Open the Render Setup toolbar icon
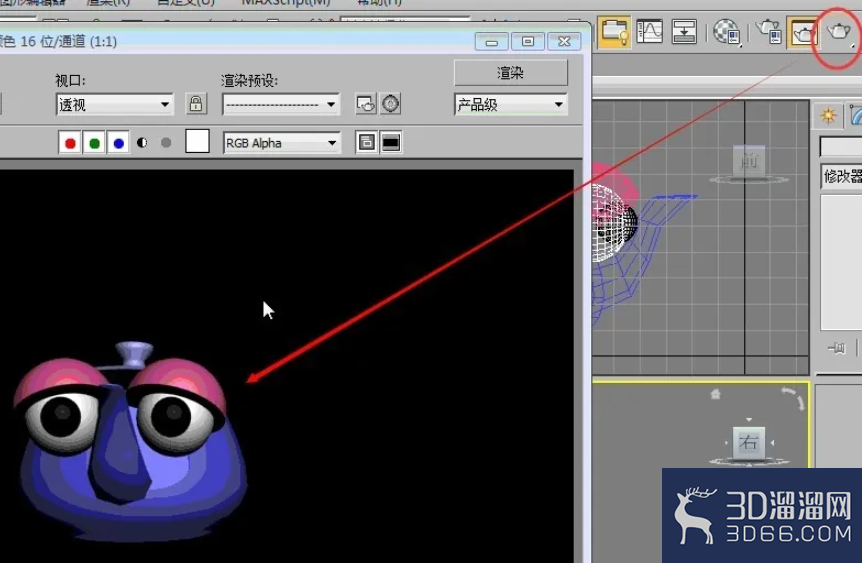The height and width of the screenshot is (563, 862). [x=768, y=31]
